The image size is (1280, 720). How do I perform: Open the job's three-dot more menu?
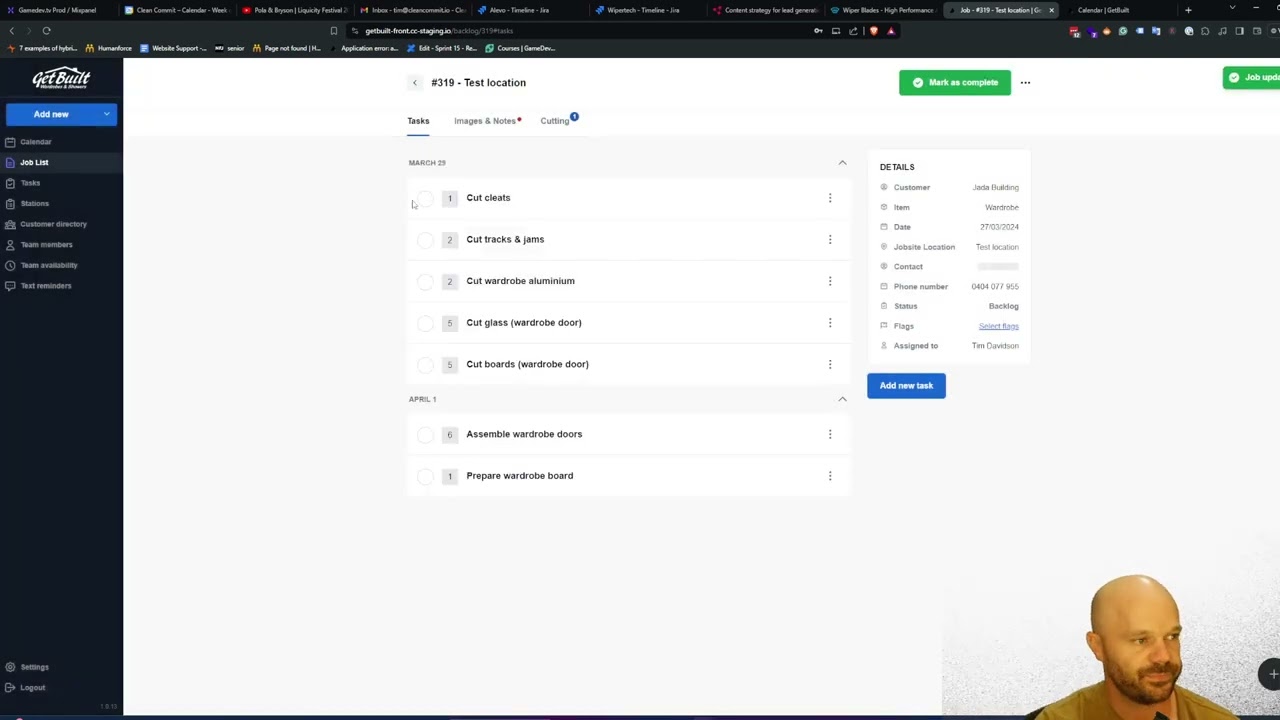[x=1025, y=83]
